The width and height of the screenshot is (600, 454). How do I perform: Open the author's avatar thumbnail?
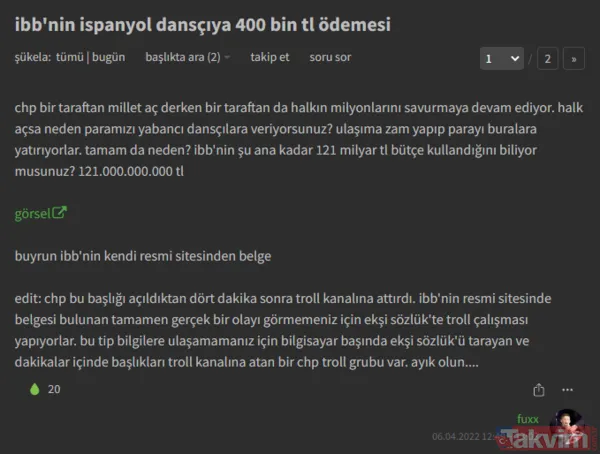click(567, 428)
